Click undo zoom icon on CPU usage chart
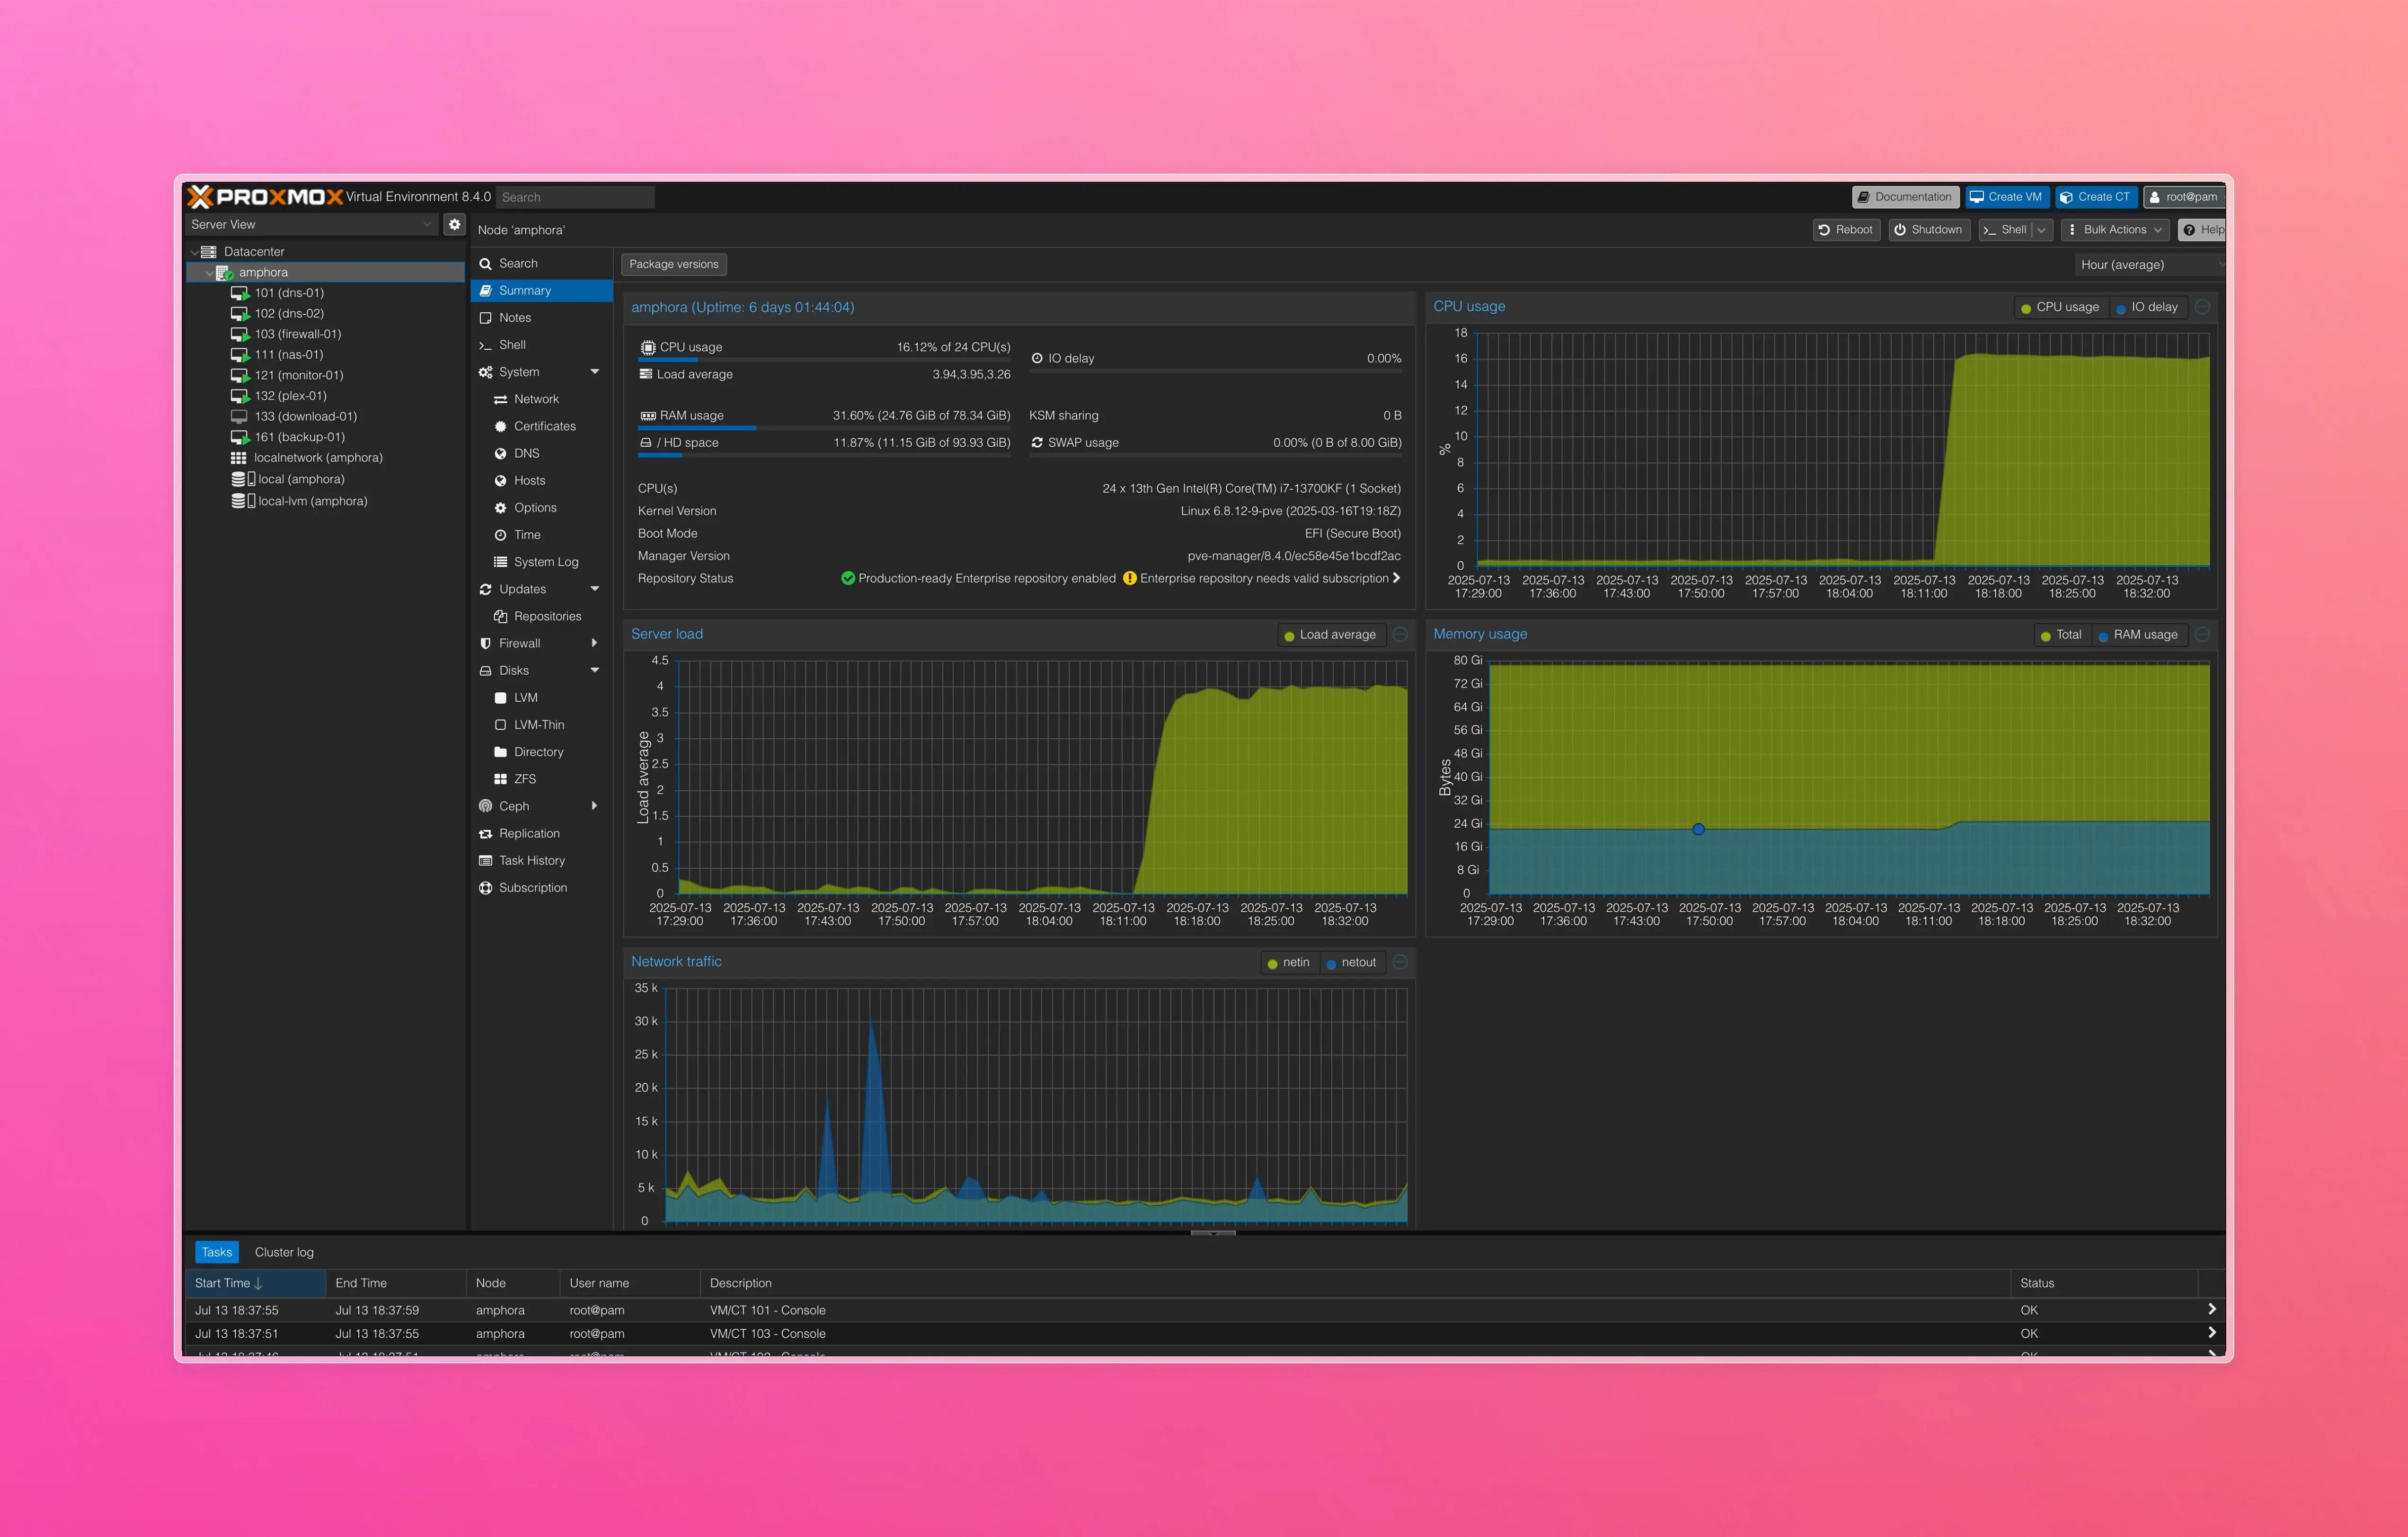2408x1537 pixels. 2202,307
